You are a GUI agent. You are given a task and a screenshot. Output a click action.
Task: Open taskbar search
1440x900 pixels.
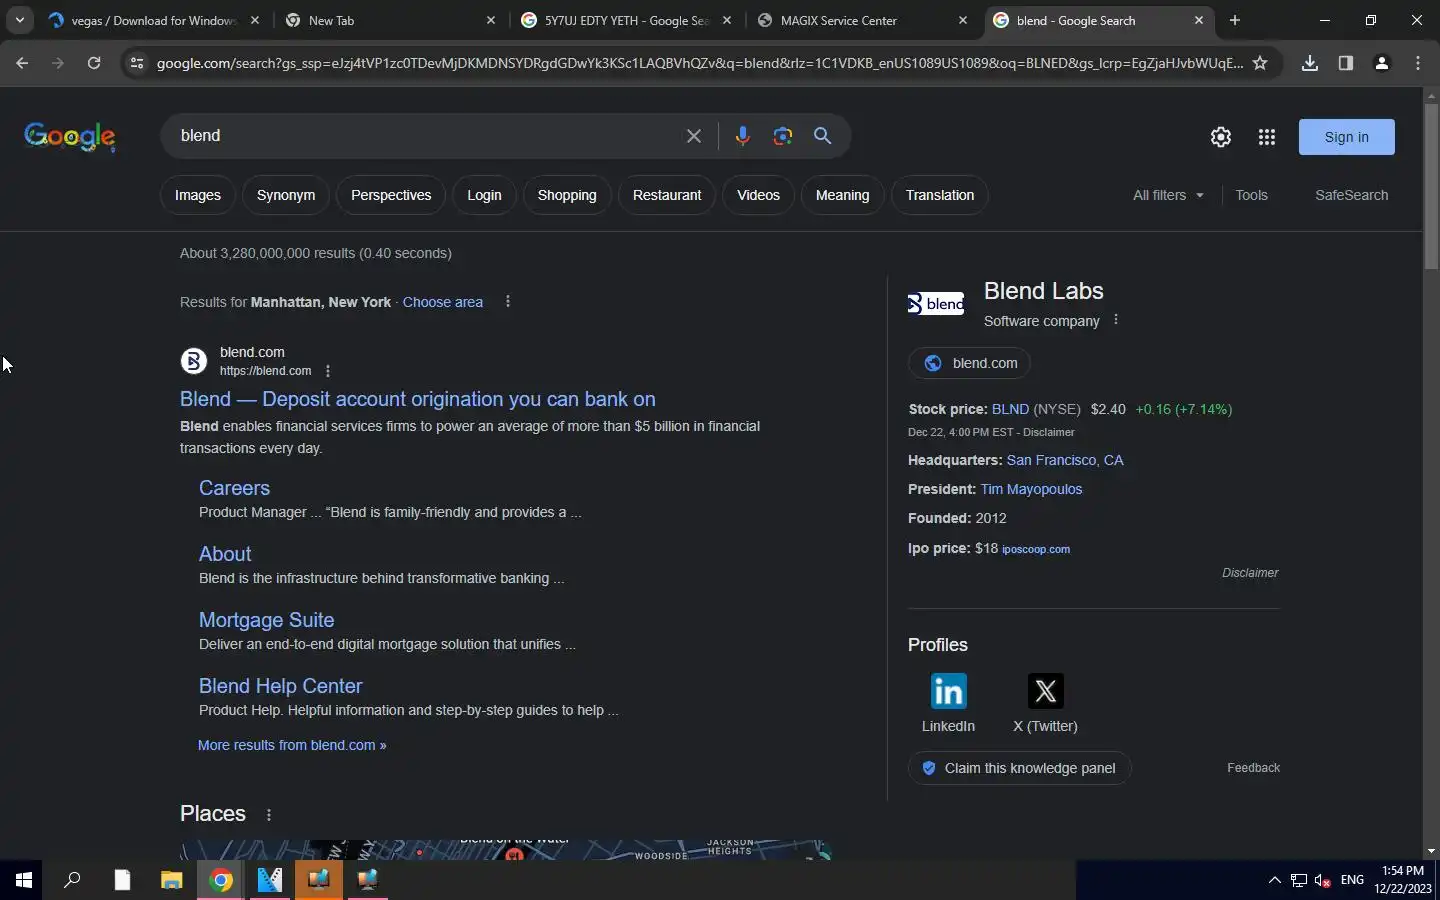tap(72, 880)
